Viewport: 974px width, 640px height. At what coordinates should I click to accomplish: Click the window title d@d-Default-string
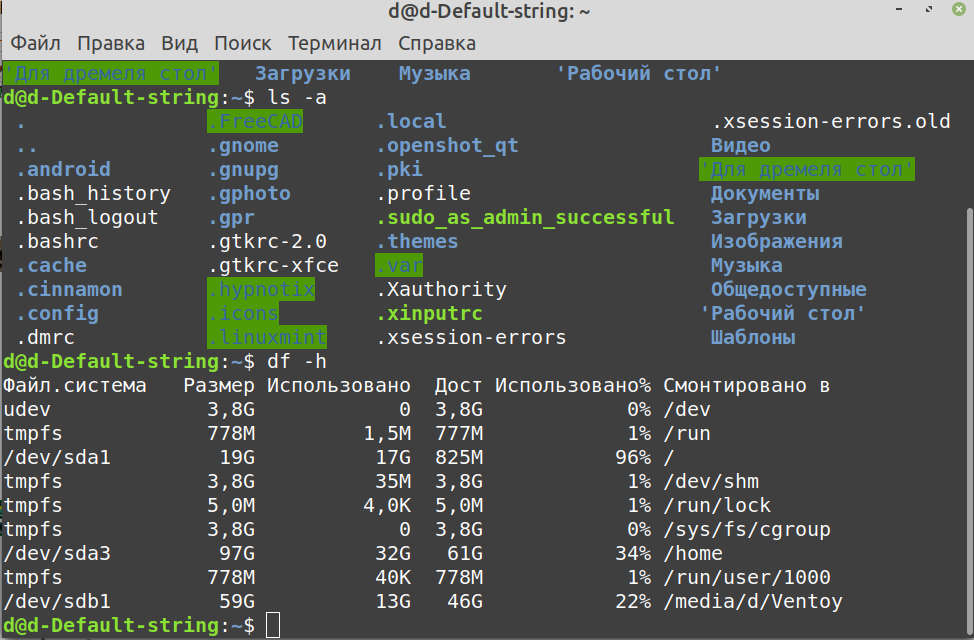[x=487, y=12]
